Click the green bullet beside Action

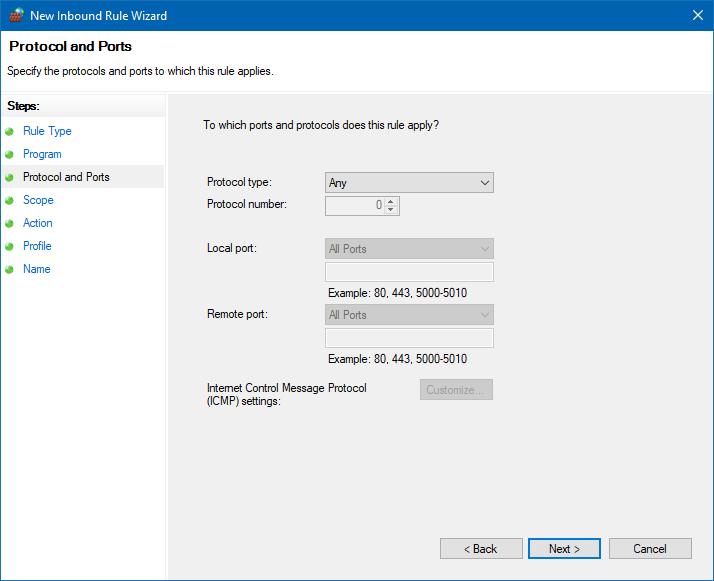point(10,223)
